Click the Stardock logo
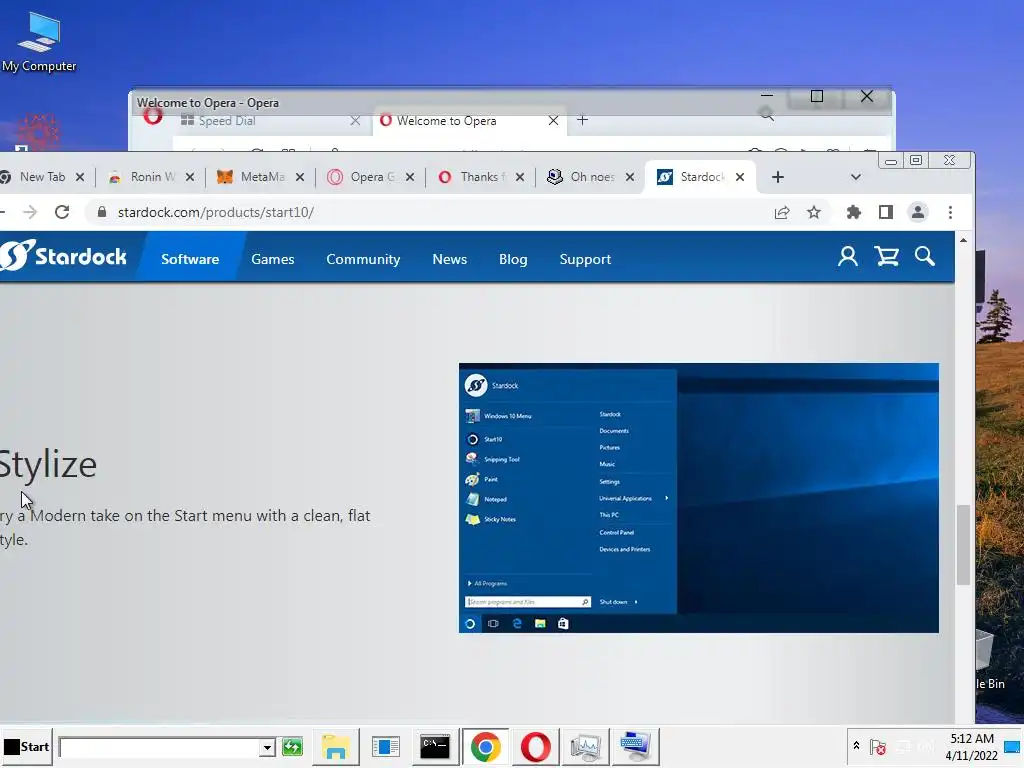Viewport: 1024px width, 768px height. pyautogui.click(x=63, y=255)
